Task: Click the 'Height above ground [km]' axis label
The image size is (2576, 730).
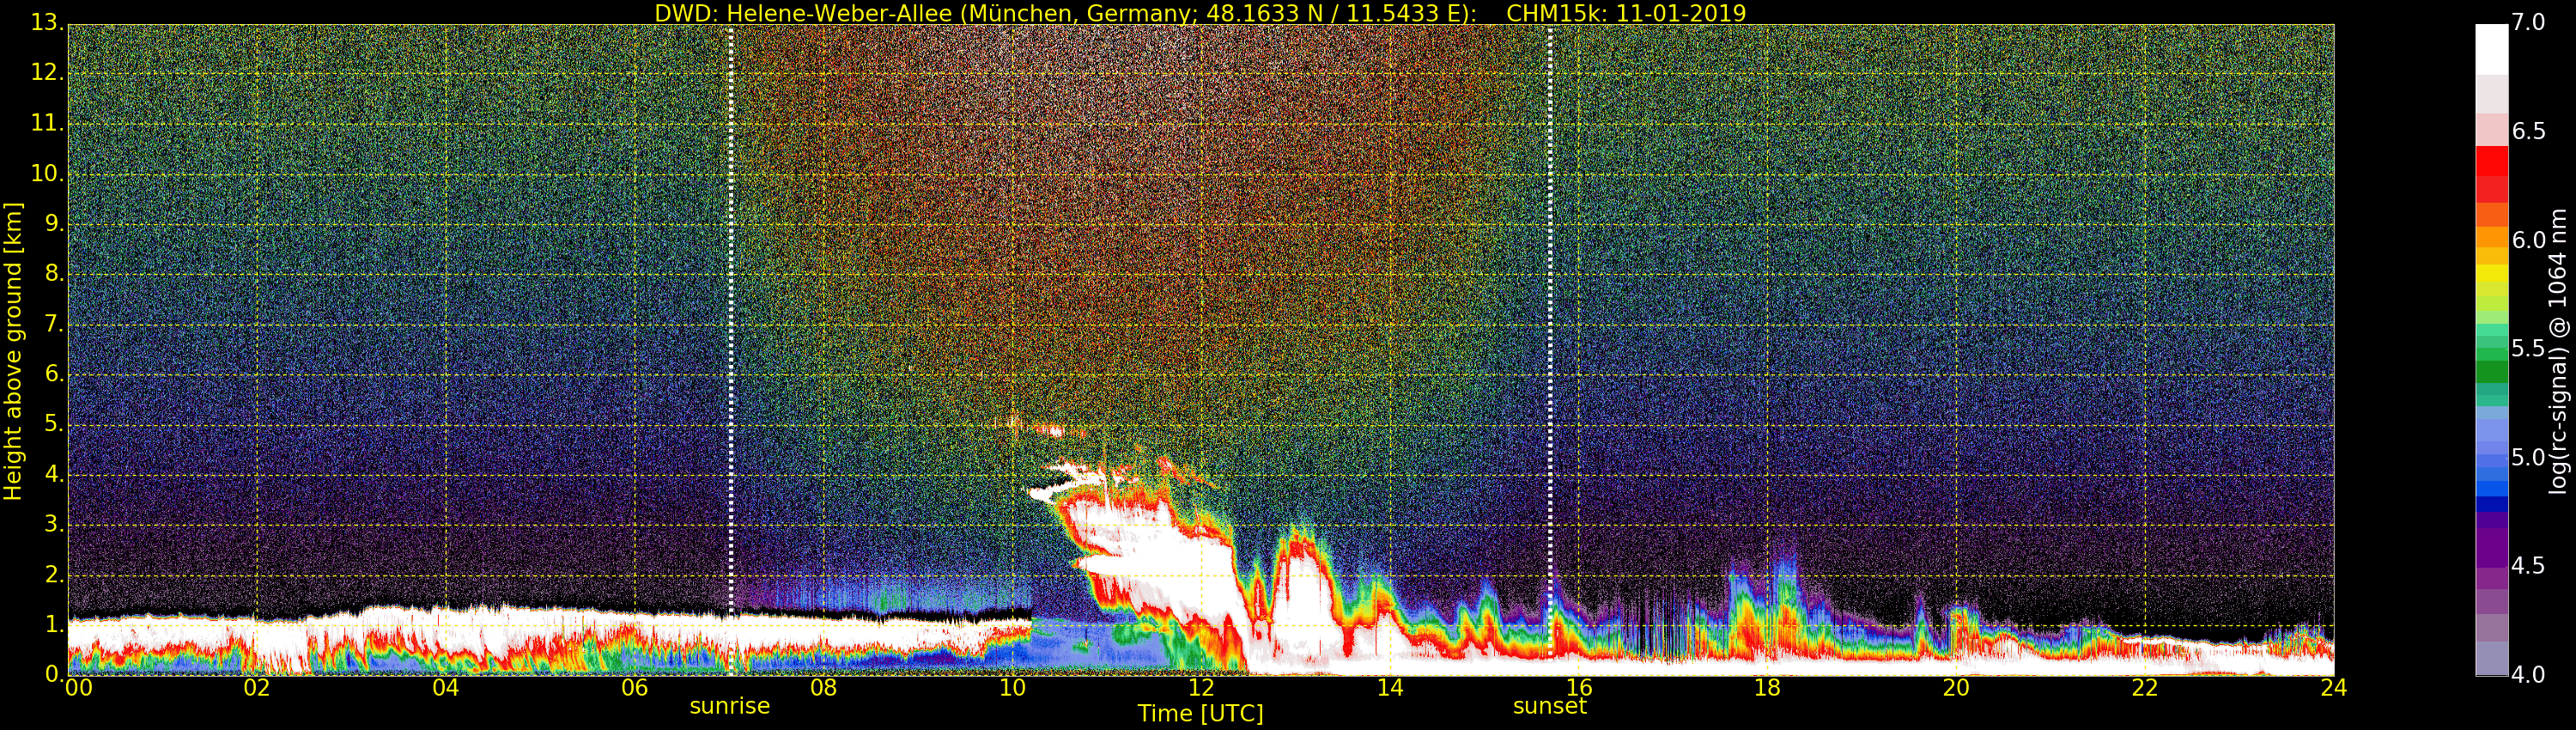Action: 13,350
